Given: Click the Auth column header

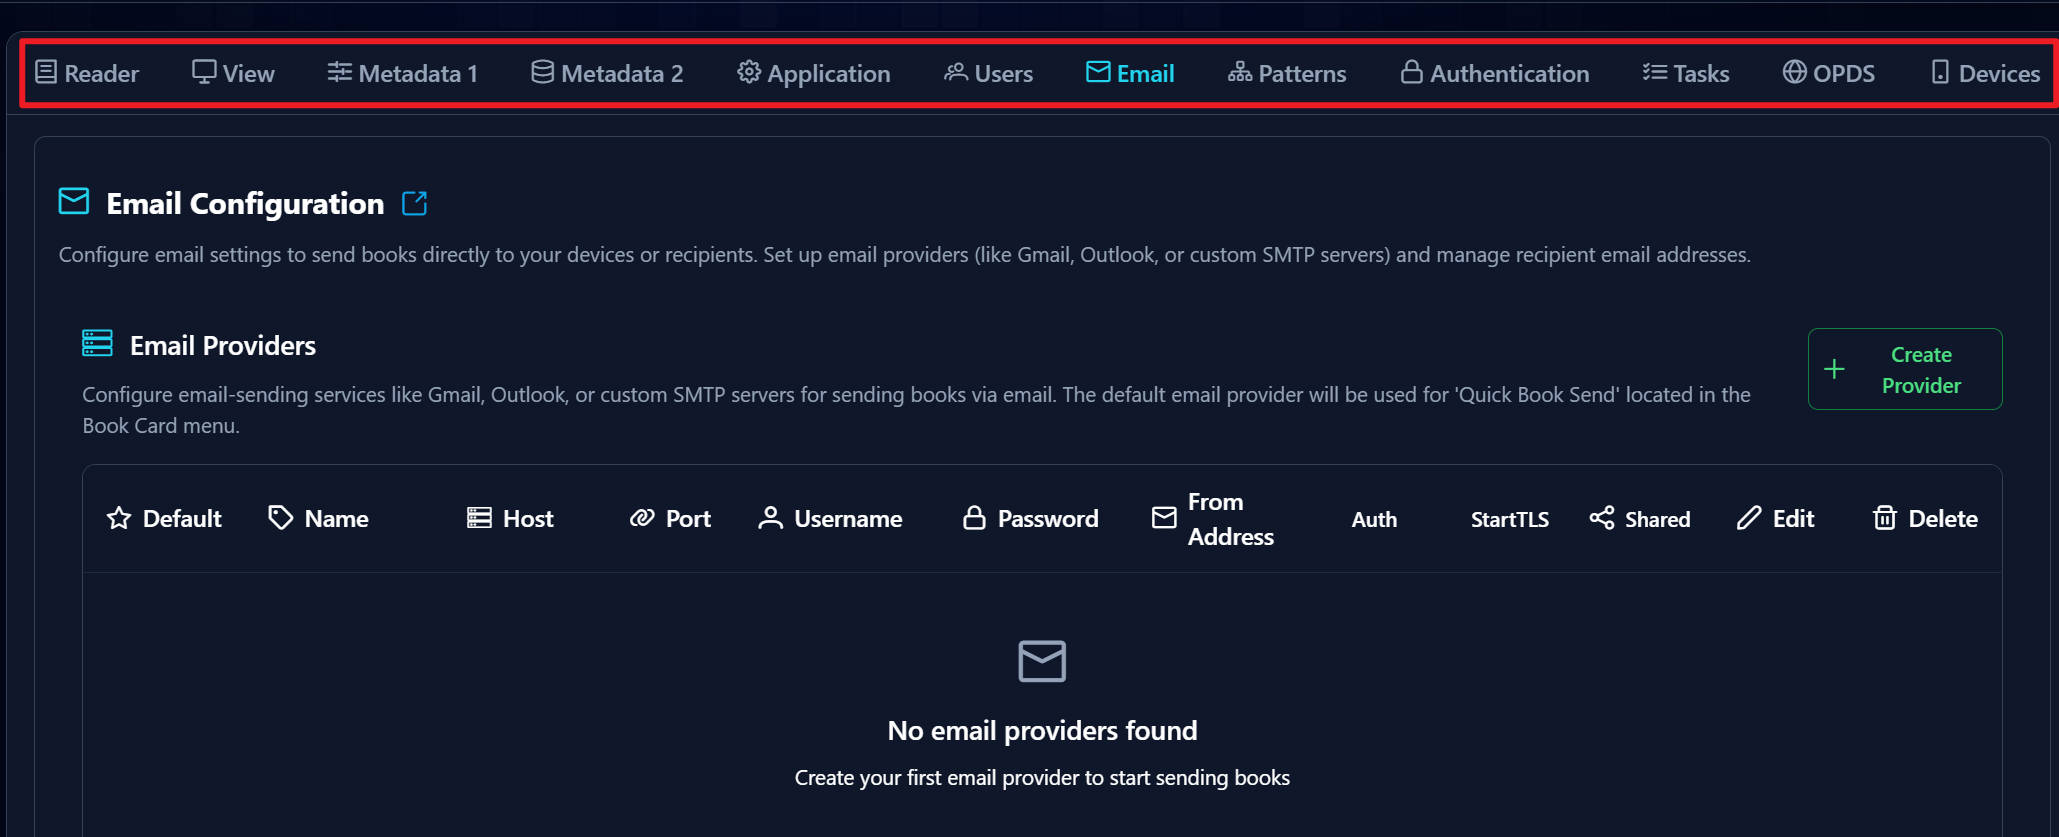Looking at the screenshot, I should point(1374,519).
